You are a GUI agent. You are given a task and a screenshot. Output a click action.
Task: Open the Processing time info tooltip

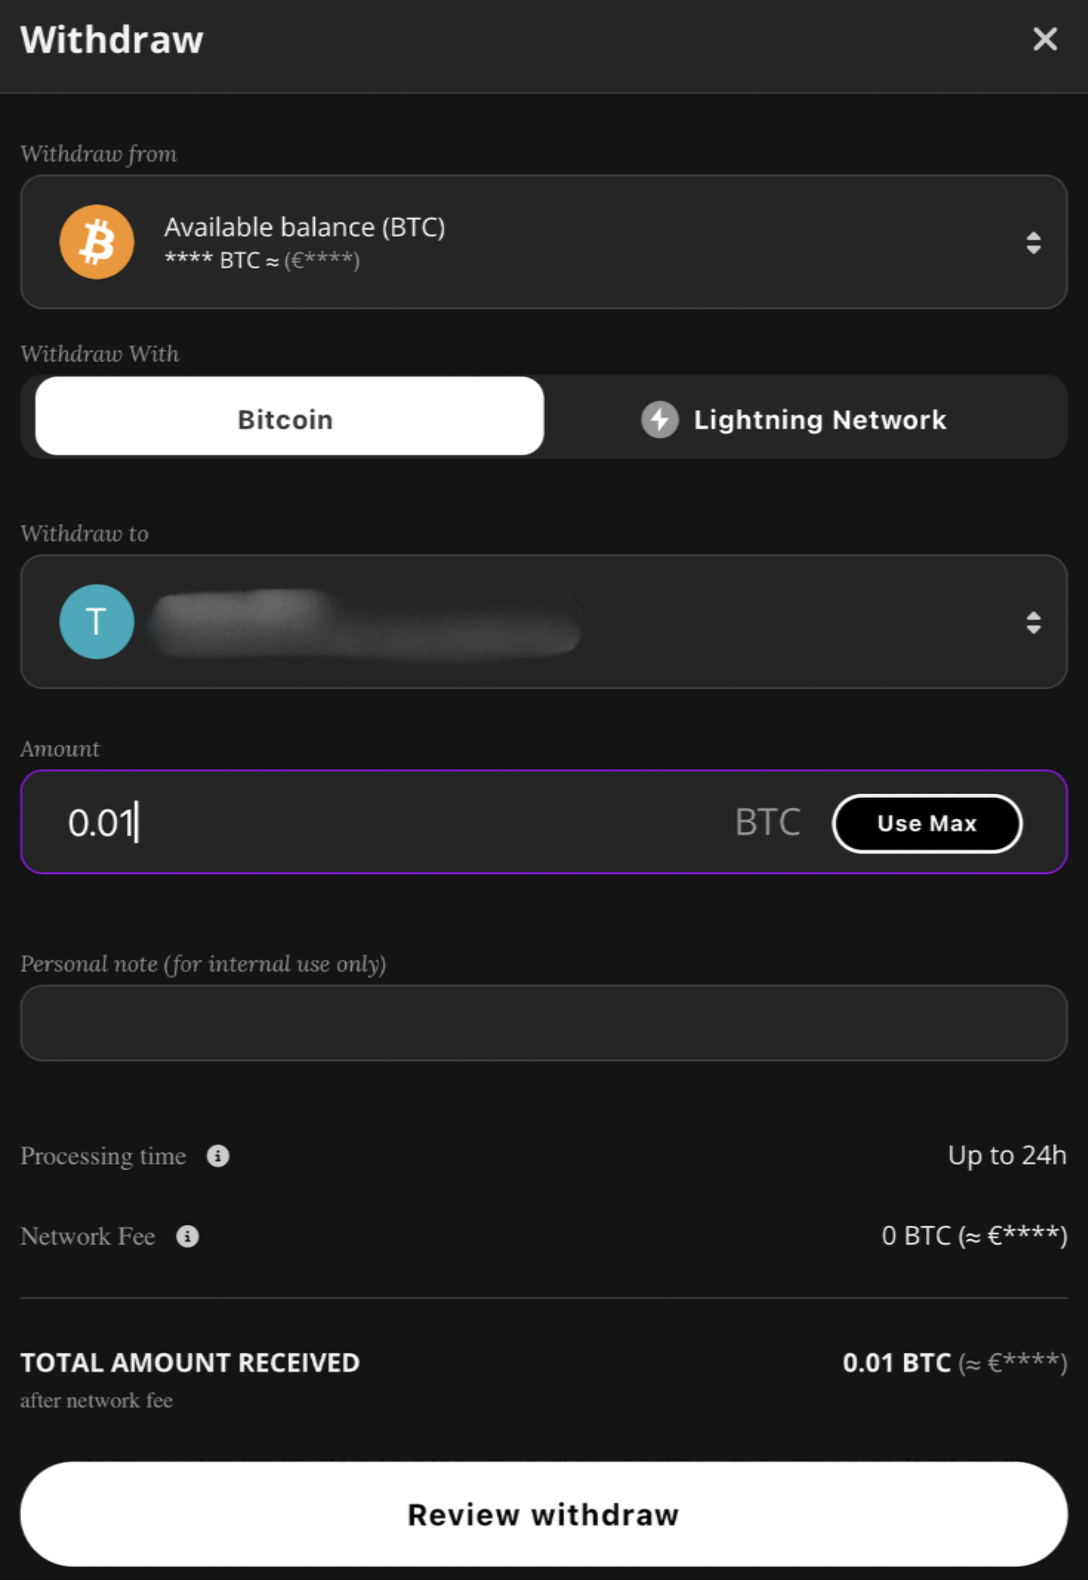[x=216, y=1156]
